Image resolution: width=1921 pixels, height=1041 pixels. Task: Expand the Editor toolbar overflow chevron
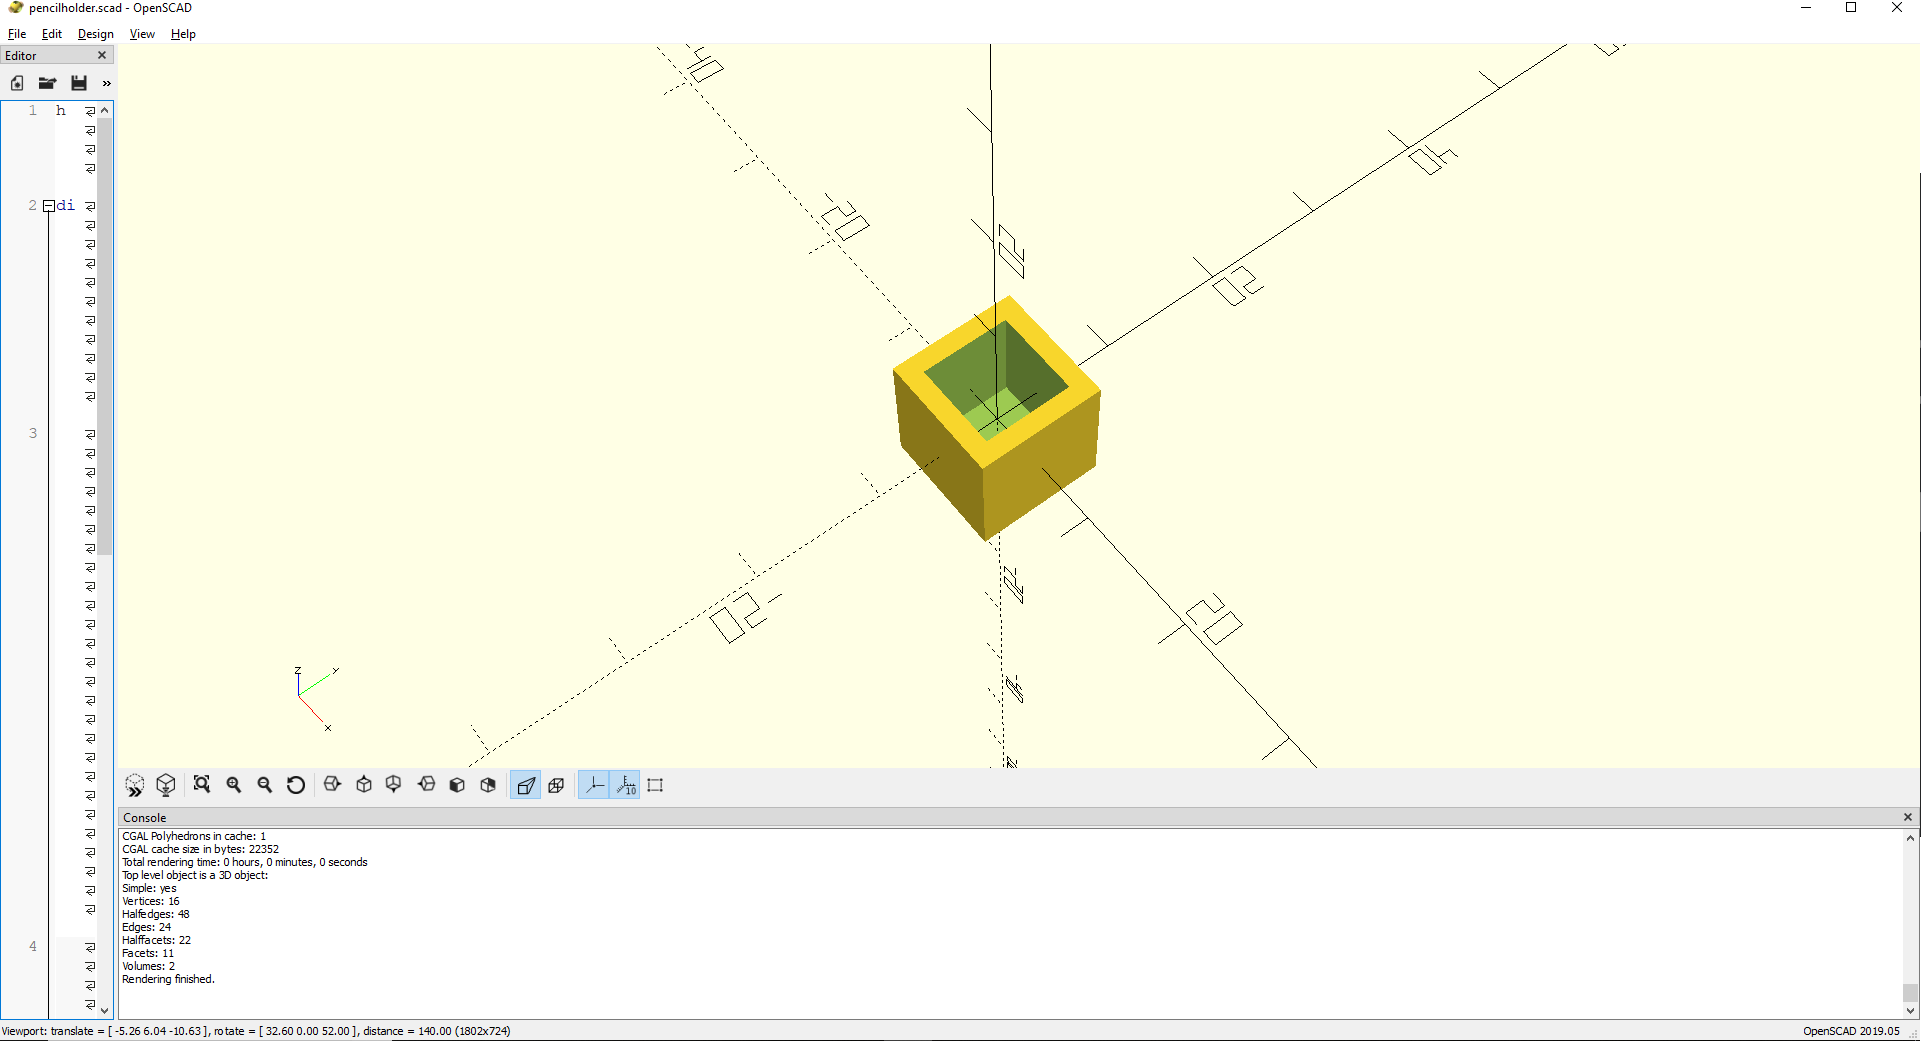tap(106, 83)
